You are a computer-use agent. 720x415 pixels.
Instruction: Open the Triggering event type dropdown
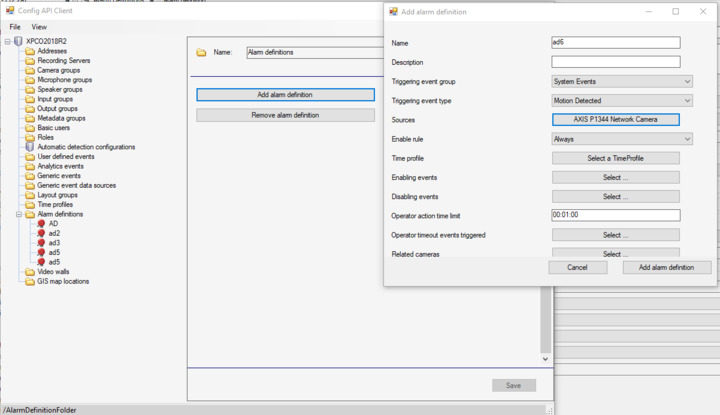pyautogui.click(x=621, y=101)
